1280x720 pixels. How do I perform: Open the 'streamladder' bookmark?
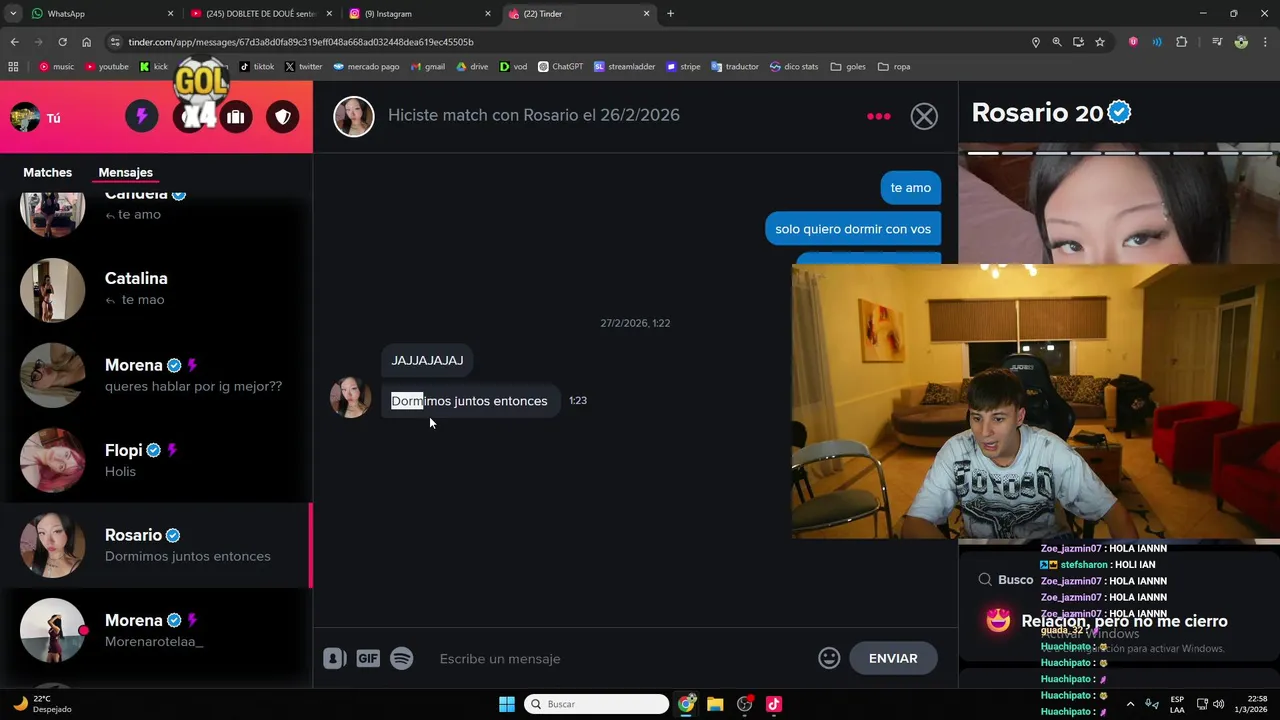pos(625,67)
